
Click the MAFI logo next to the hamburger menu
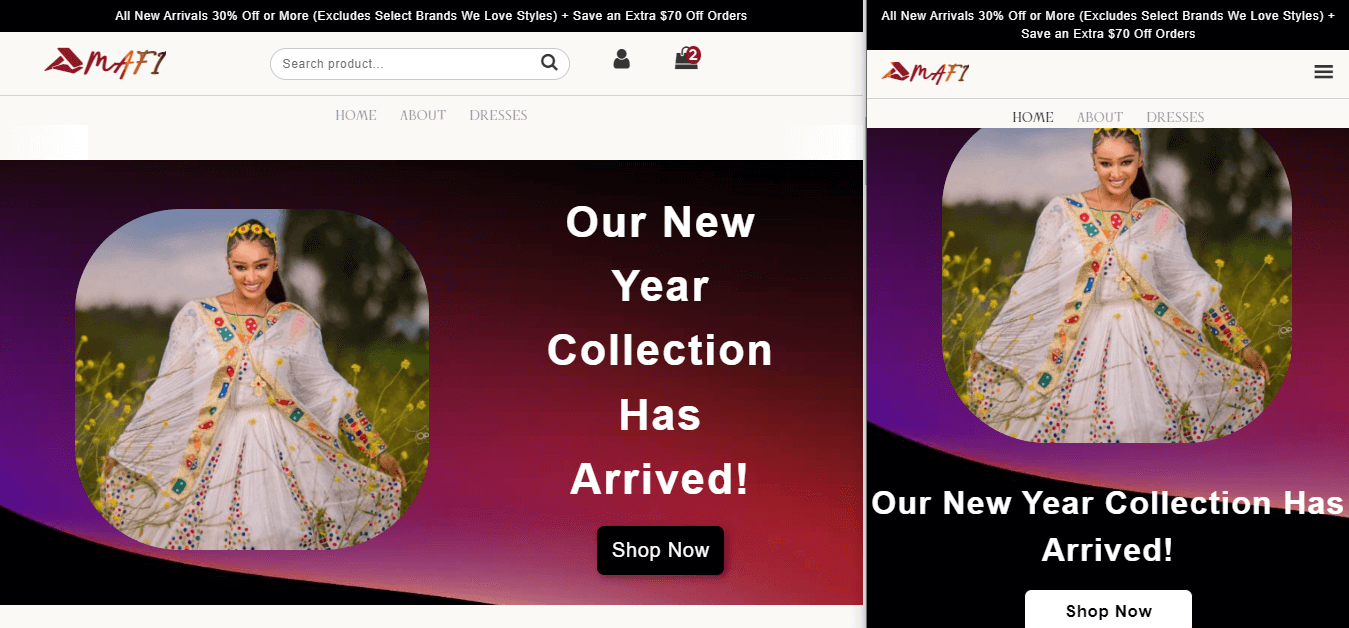tap(925, 72)
